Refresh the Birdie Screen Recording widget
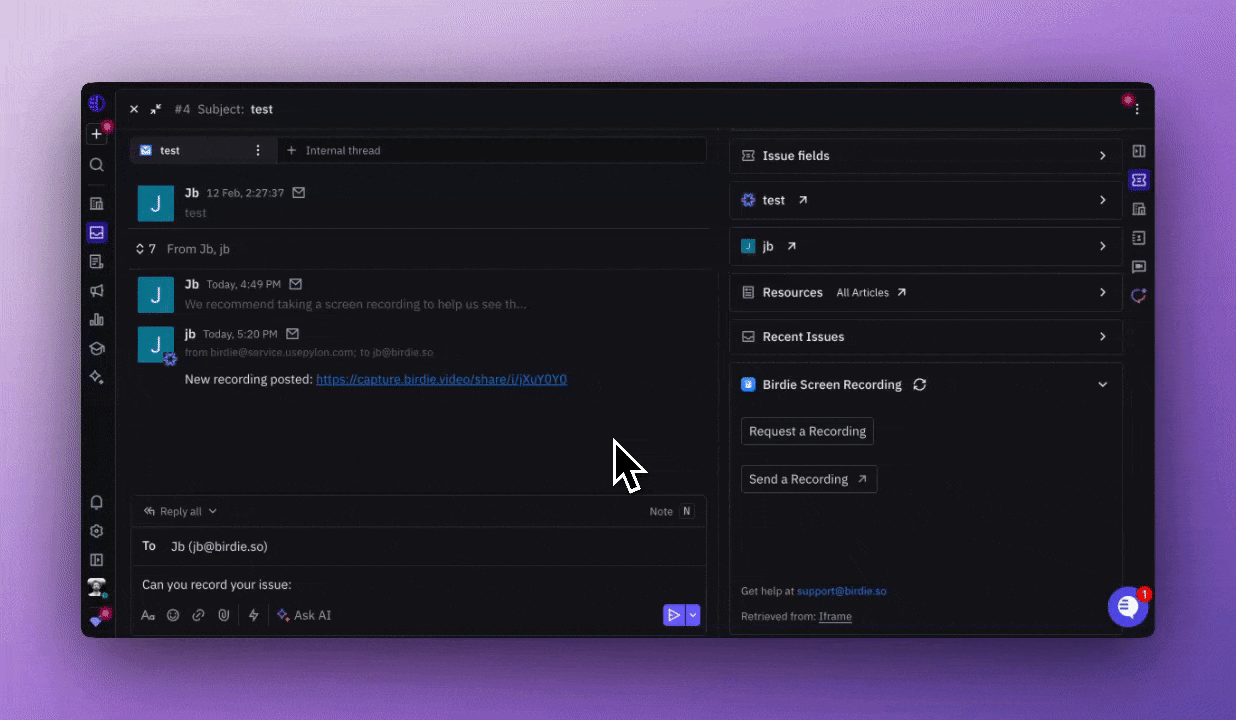This screenshot has width=1236, height=720. pos(920,385)
